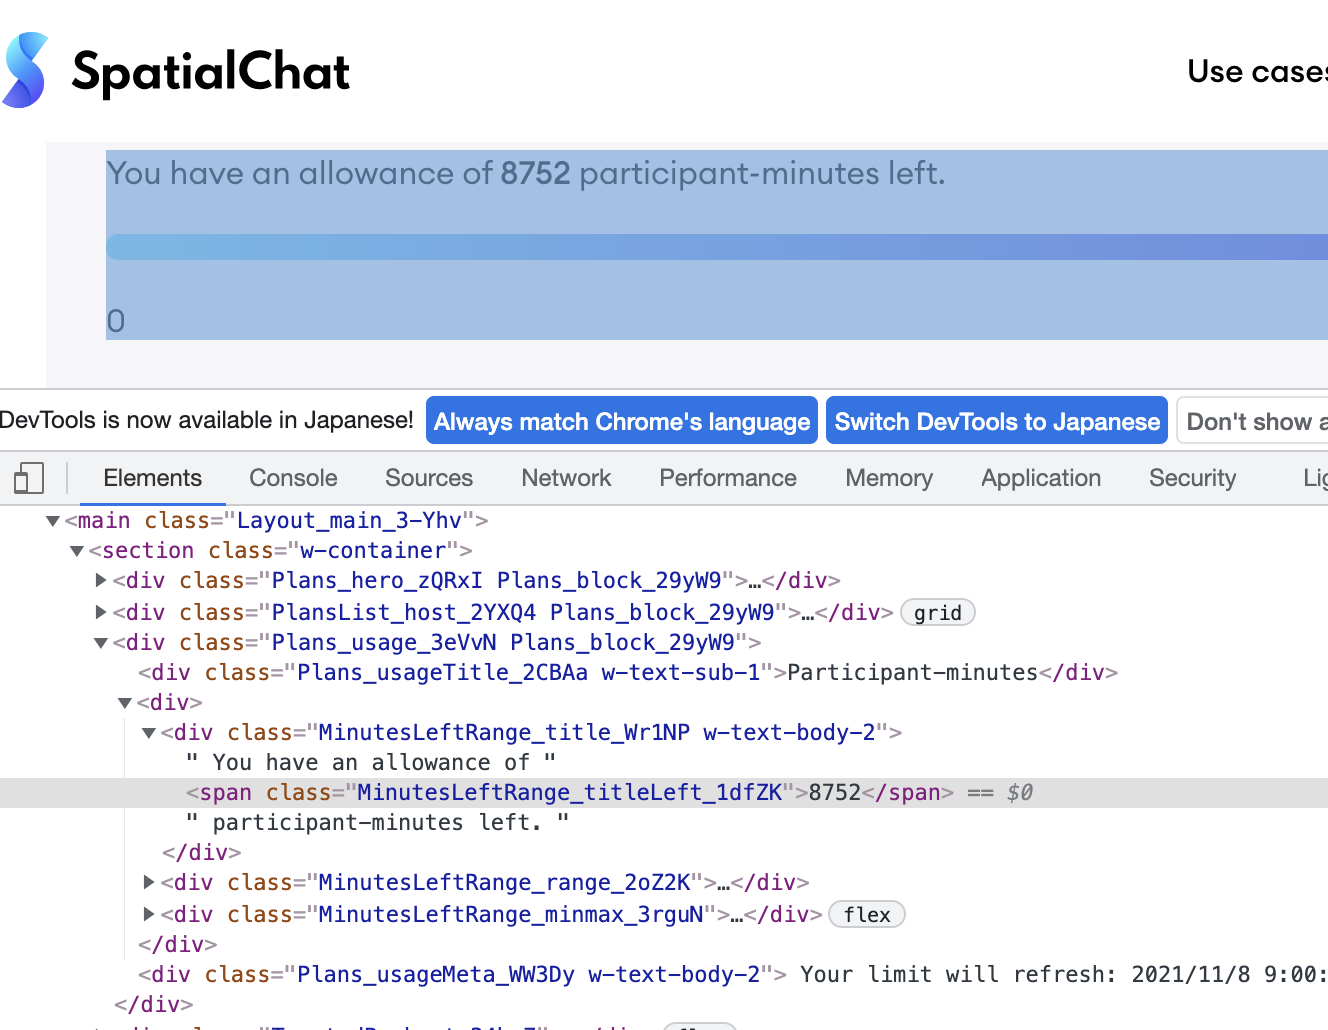1328x1030 pixels.
Task: Open the Use cases menu link
Action: point(1257,72)
